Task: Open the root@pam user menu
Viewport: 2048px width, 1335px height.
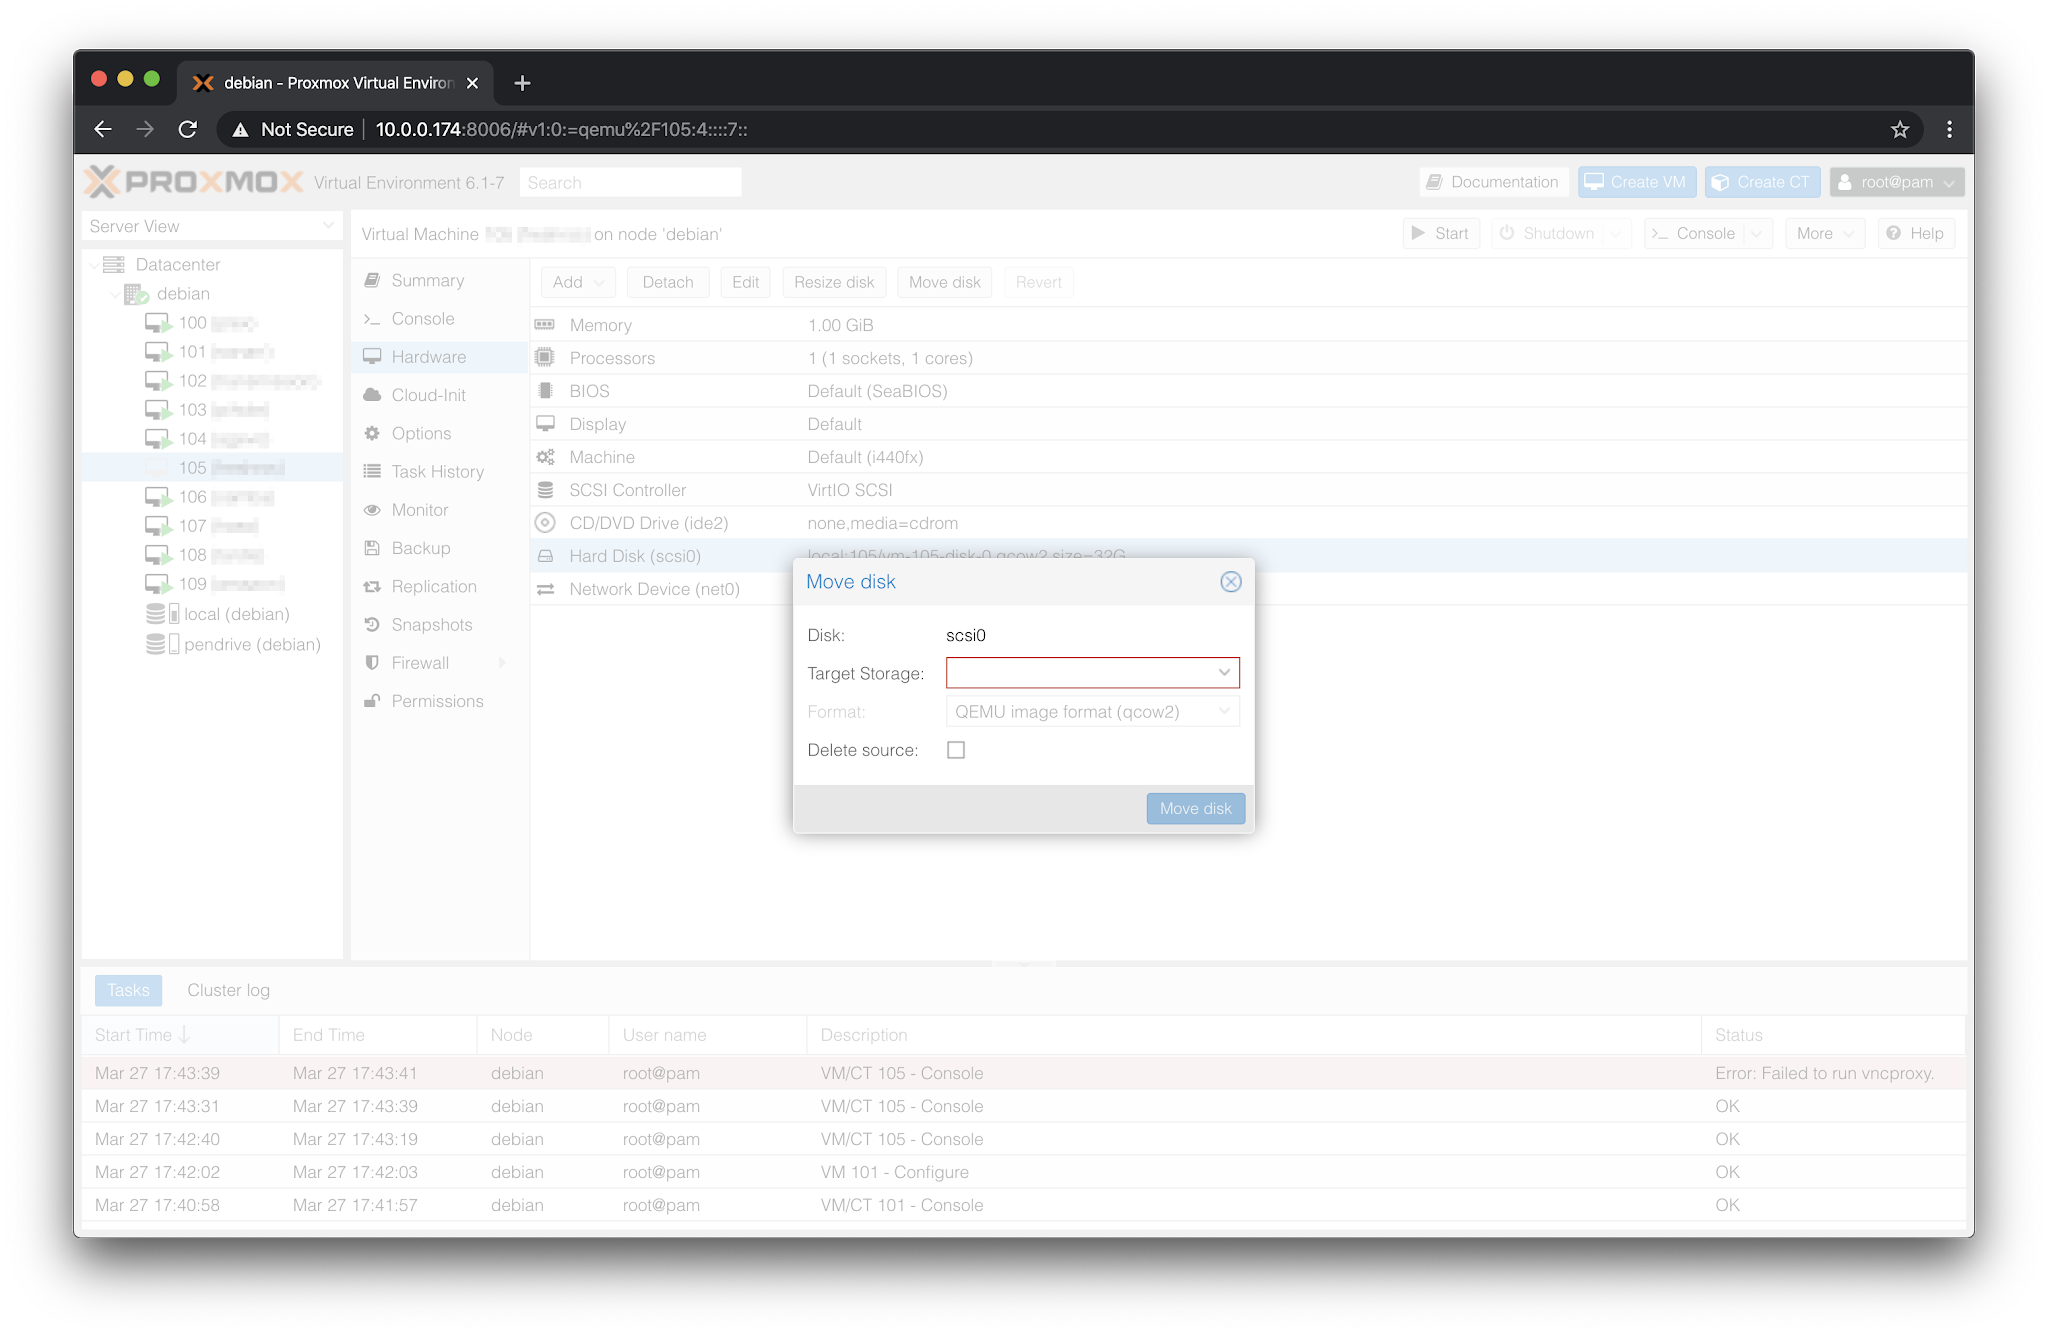Action: pyautogui.click(x=1897, y=182)
